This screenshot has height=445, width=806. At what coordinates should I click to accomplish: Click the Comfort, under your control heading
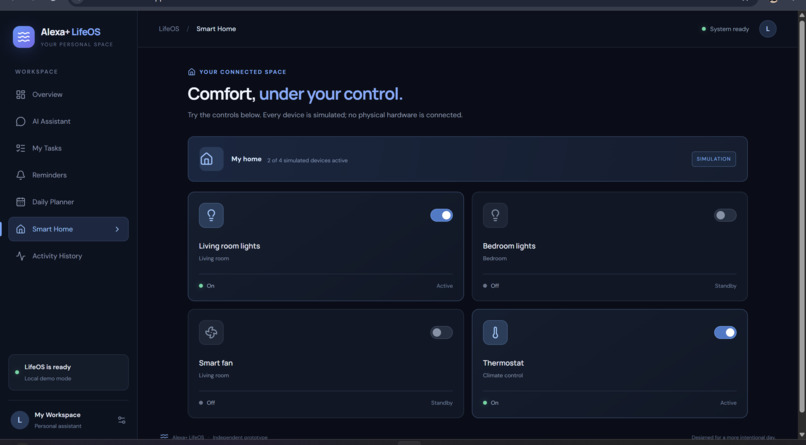(x=295, y=94)
